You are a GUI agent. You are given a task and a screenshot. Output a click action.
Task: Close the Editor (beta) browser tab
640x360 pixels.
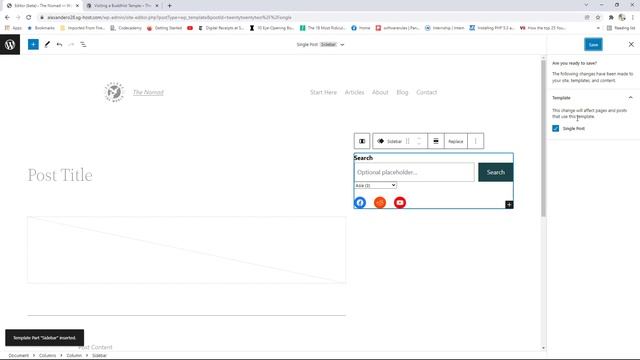(77, 6)
